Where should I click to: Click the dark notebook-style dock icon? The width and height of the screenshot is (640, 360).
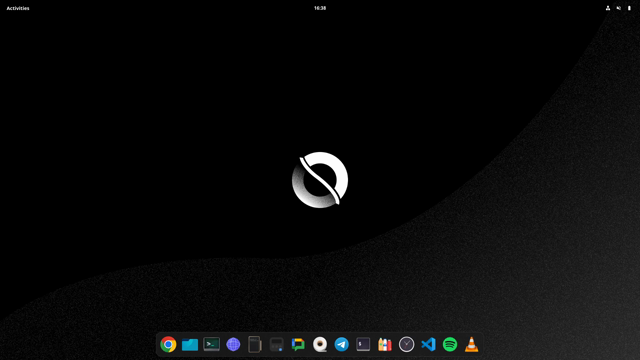(255, 344)
